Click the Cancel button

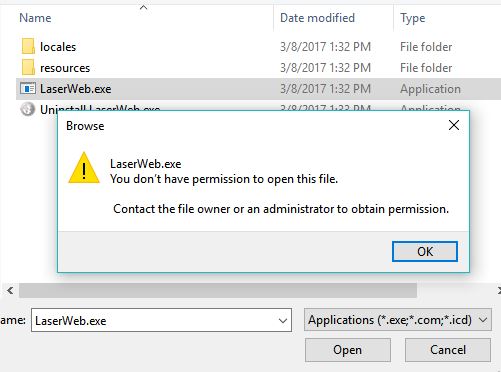[448, 350]
